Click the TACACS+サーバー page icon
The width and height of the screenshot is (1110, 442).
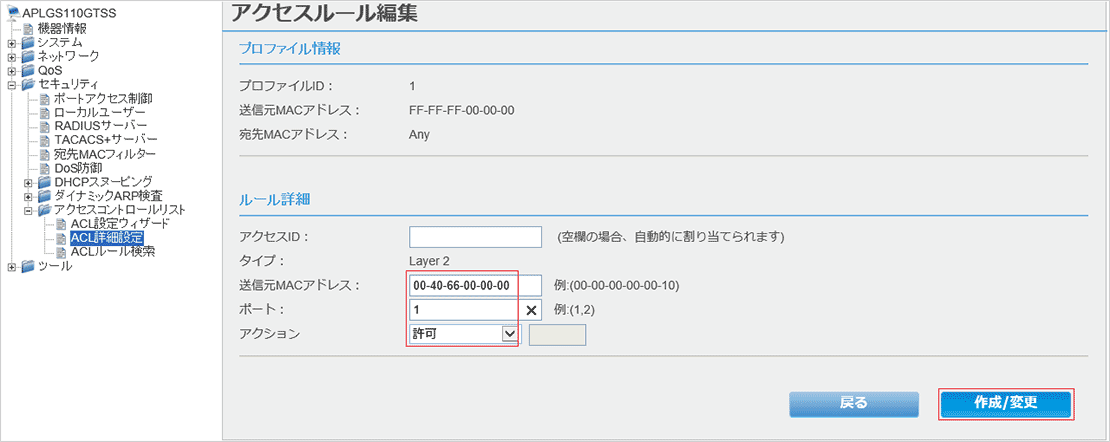point(45,140)
